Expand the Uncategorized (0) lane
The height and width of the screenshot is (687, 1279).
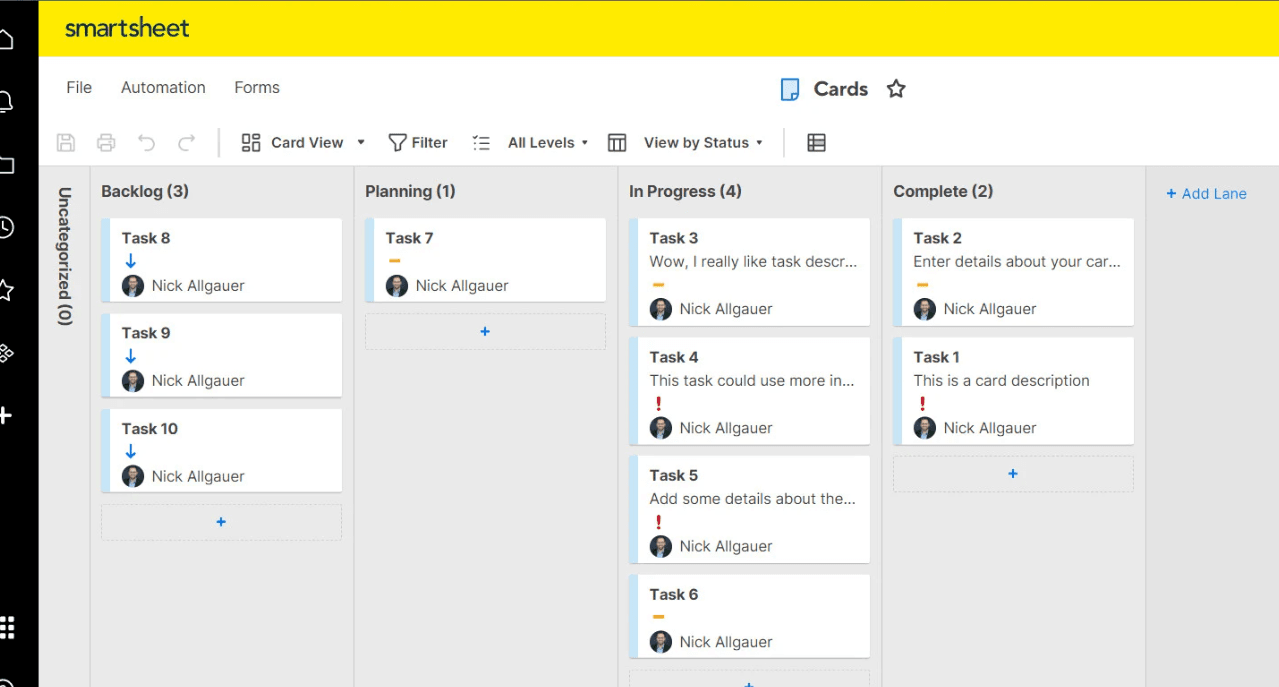(65, 256)
